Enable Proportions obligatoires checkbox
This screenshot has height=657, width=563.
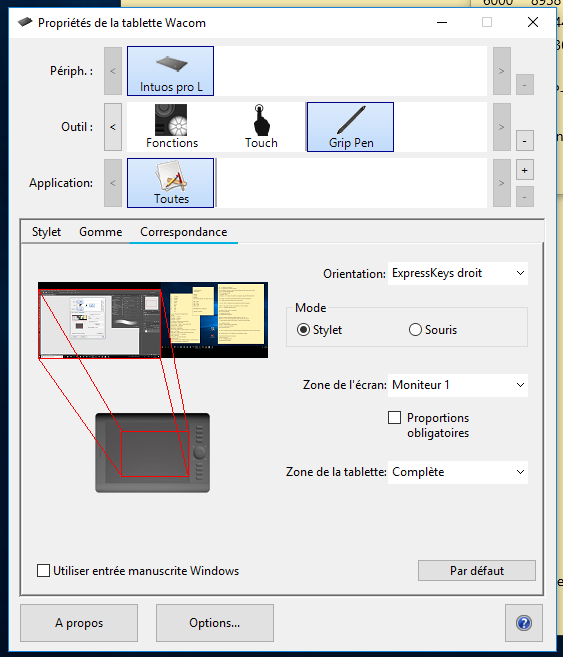pyautogui.click(x=394, y=418)
